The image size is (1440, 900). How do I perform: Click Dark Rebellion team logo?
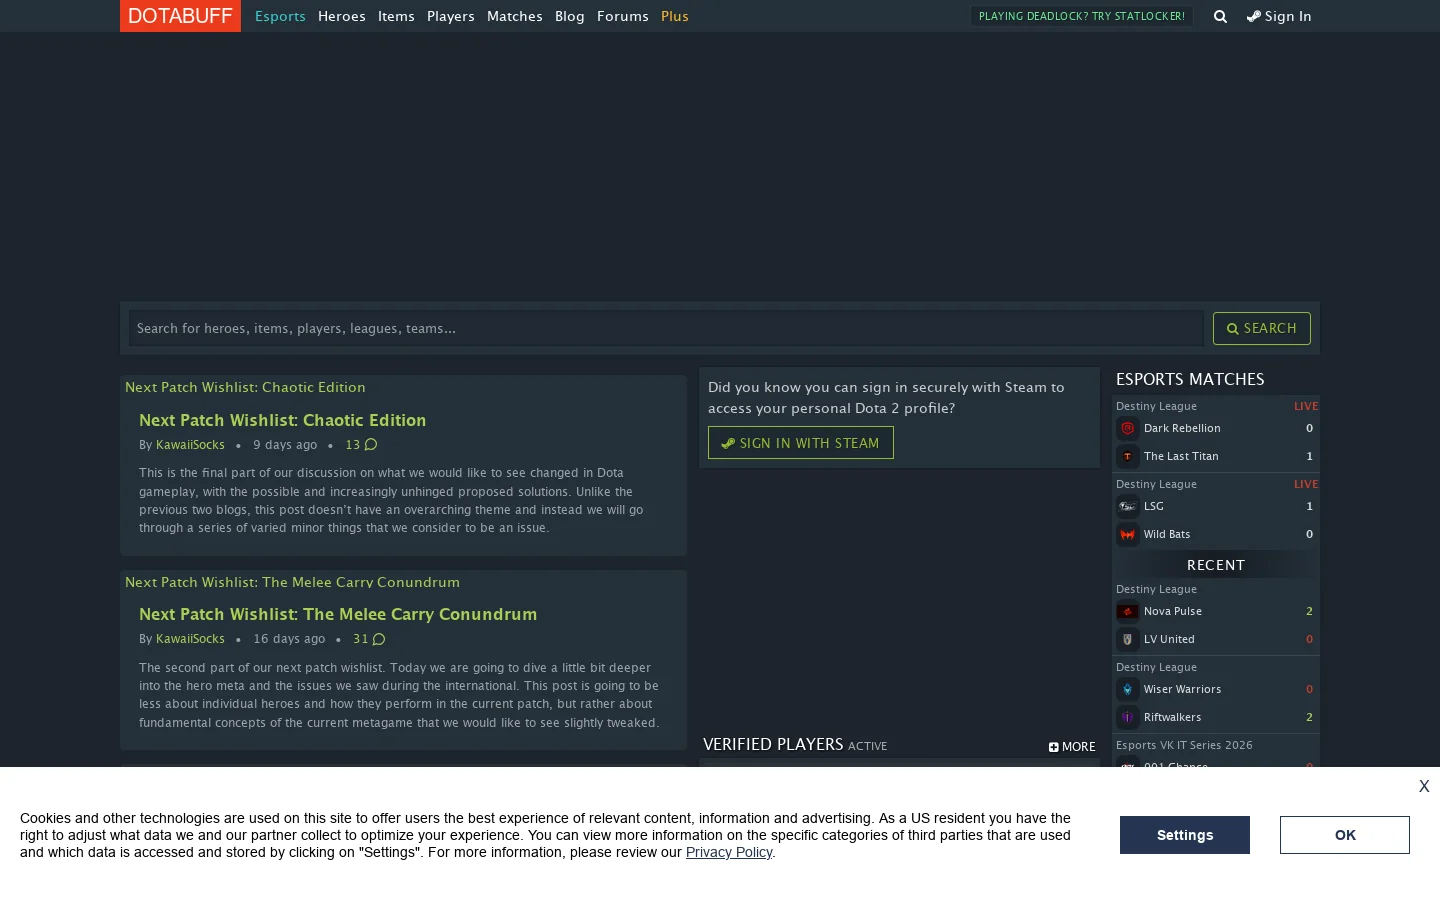coord(1128,428)
